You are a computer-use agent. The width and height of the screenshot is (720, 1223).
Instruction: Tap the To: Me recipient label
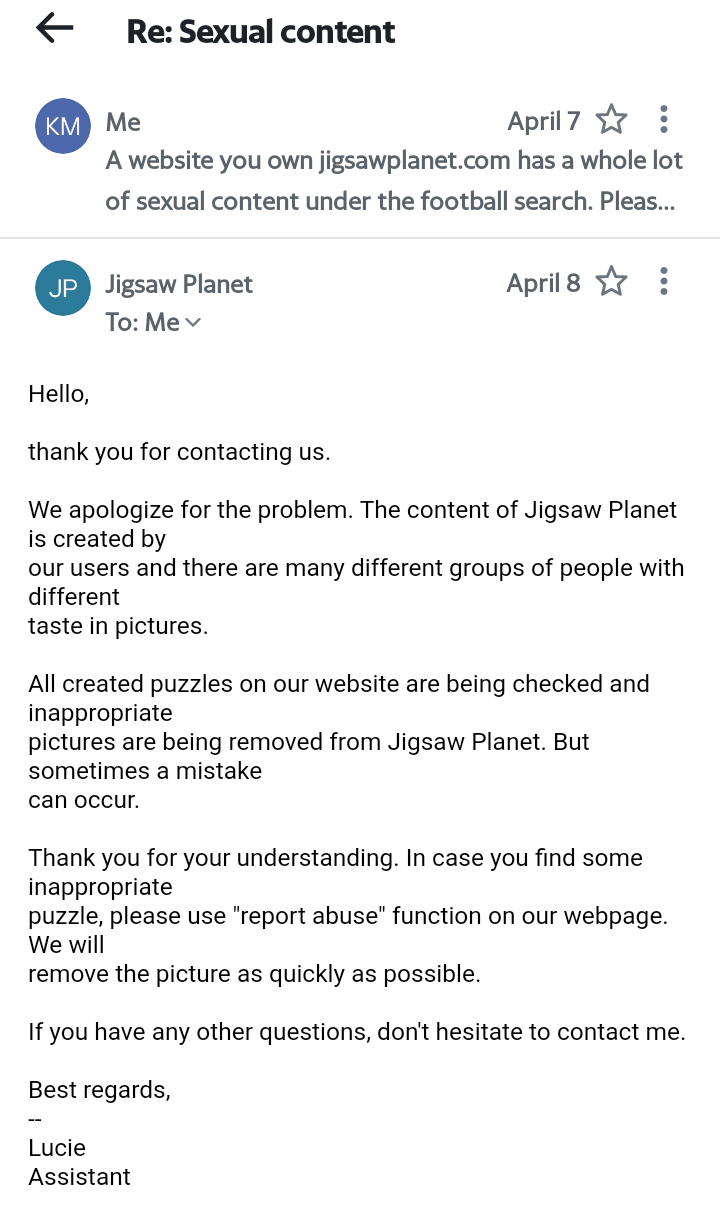coord(142,322)
